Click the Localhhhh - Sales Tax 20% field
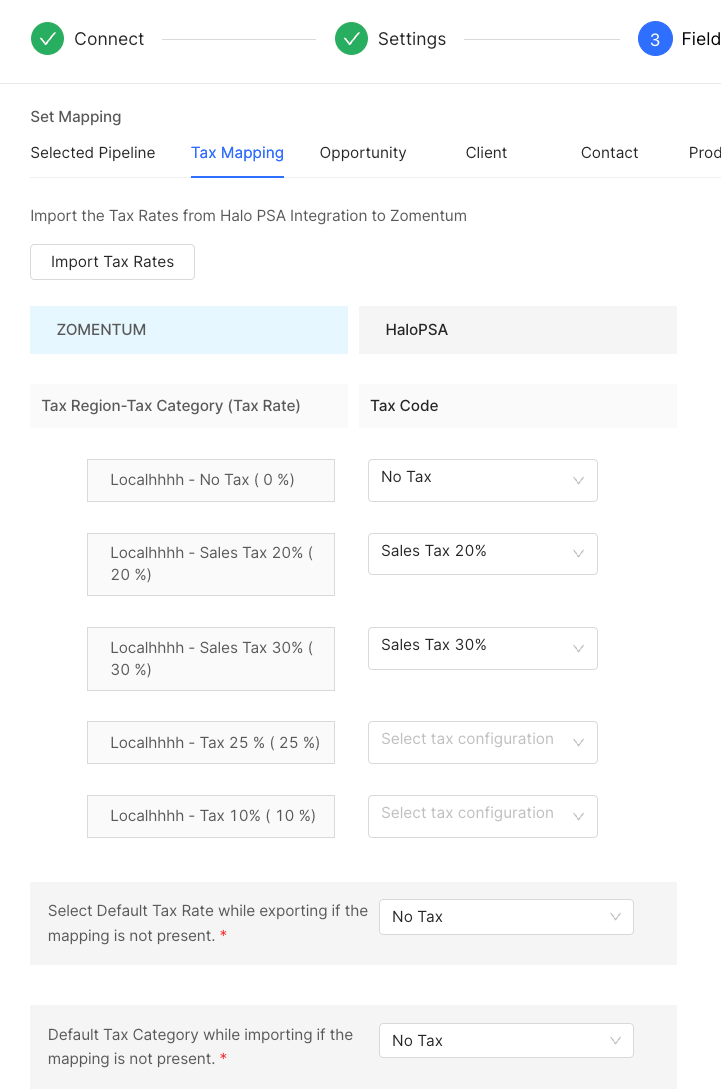The image size is (721, 1092). 211,564
